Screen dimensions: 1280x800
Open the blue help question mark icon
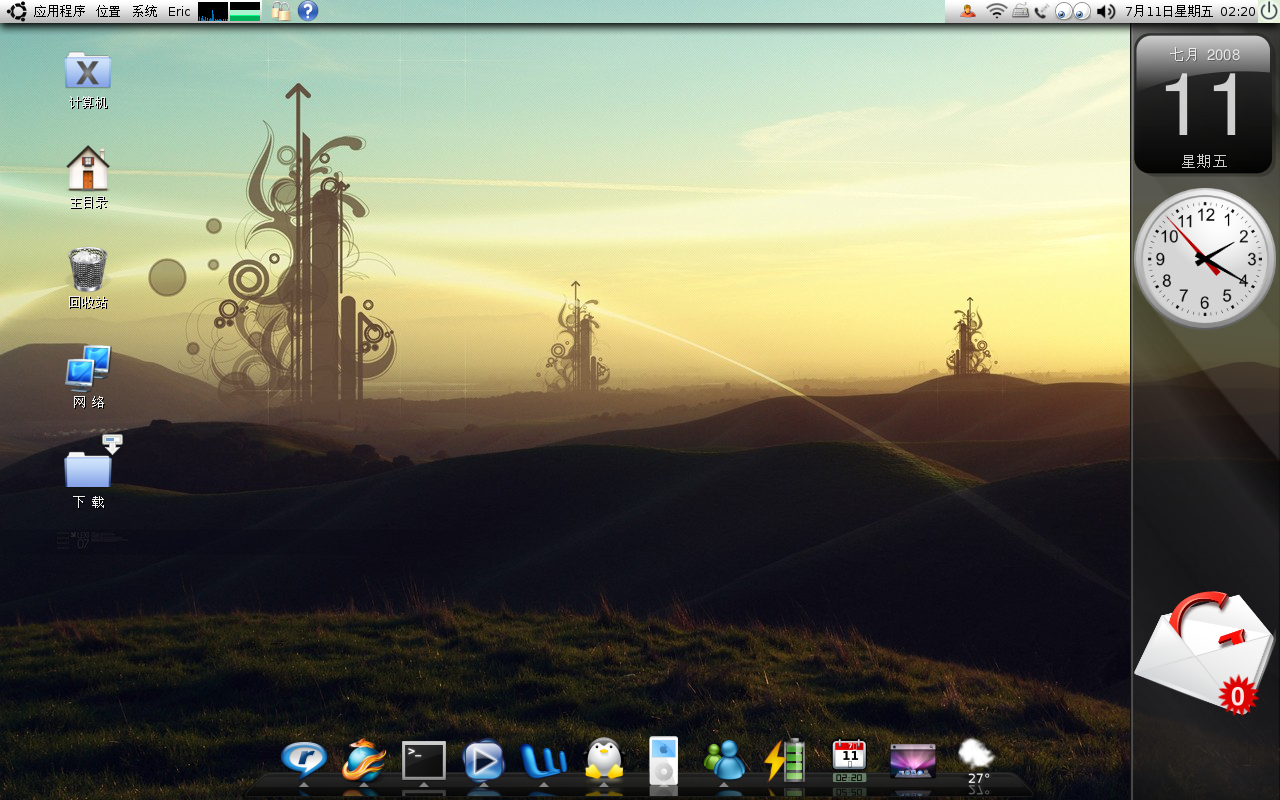[x=308, y=11]
